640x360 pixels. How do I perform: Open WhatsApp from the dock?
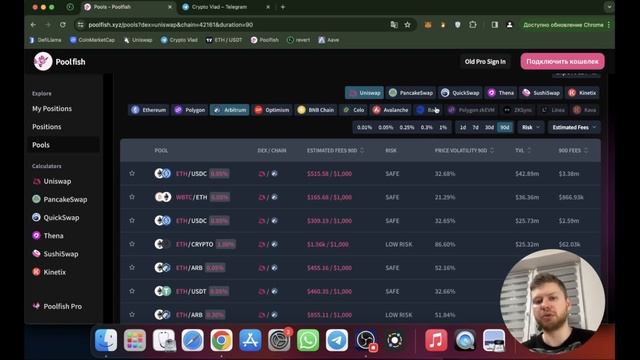click(x=308, y=340)
